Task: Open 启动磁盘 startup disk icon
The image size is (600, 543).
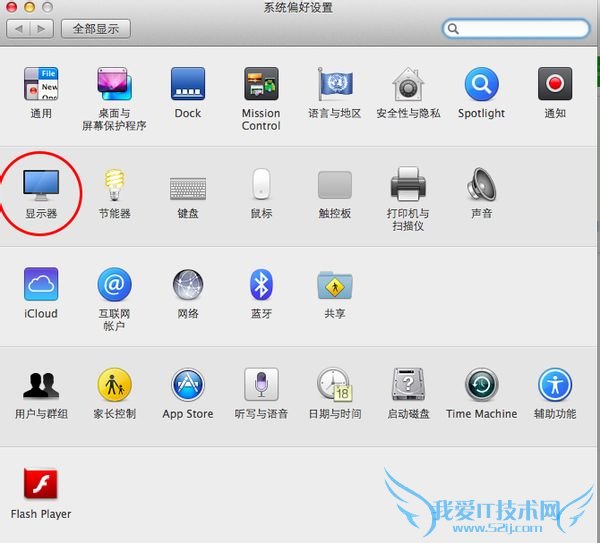Action: tap(408, 384)
